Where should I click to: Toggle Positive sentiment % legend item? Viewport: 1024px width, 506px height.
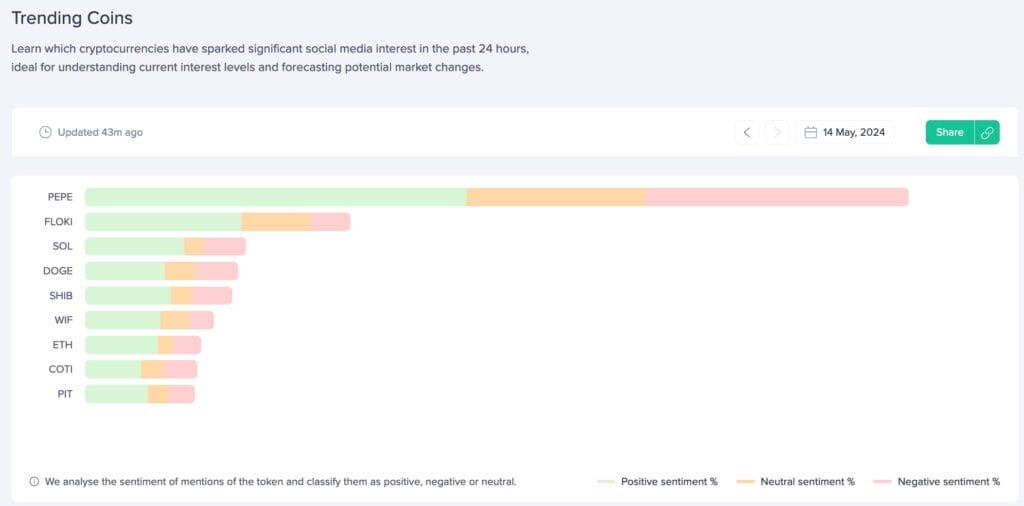657,482
